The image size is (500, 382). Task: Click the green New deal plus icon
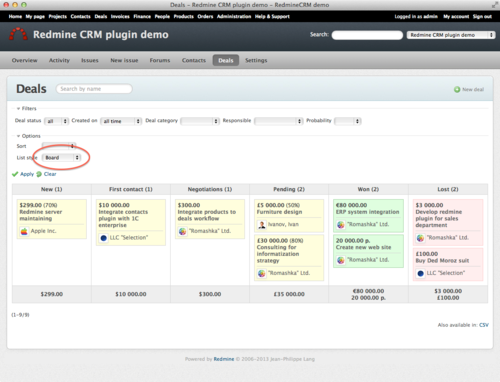457,89
